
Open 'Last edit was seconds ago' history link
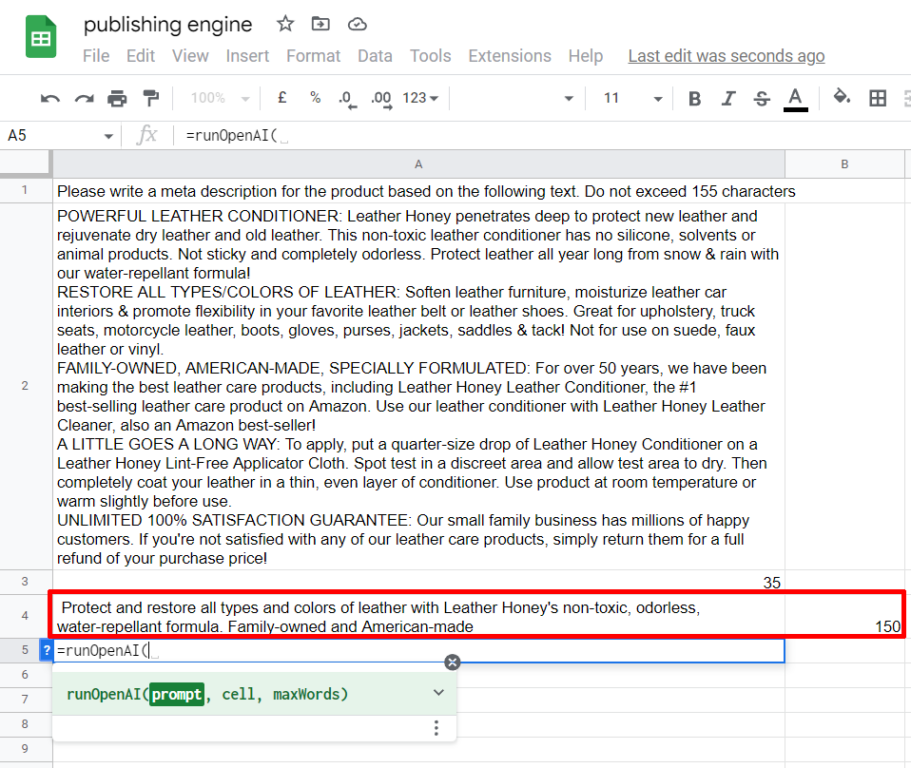coord(726,56)
